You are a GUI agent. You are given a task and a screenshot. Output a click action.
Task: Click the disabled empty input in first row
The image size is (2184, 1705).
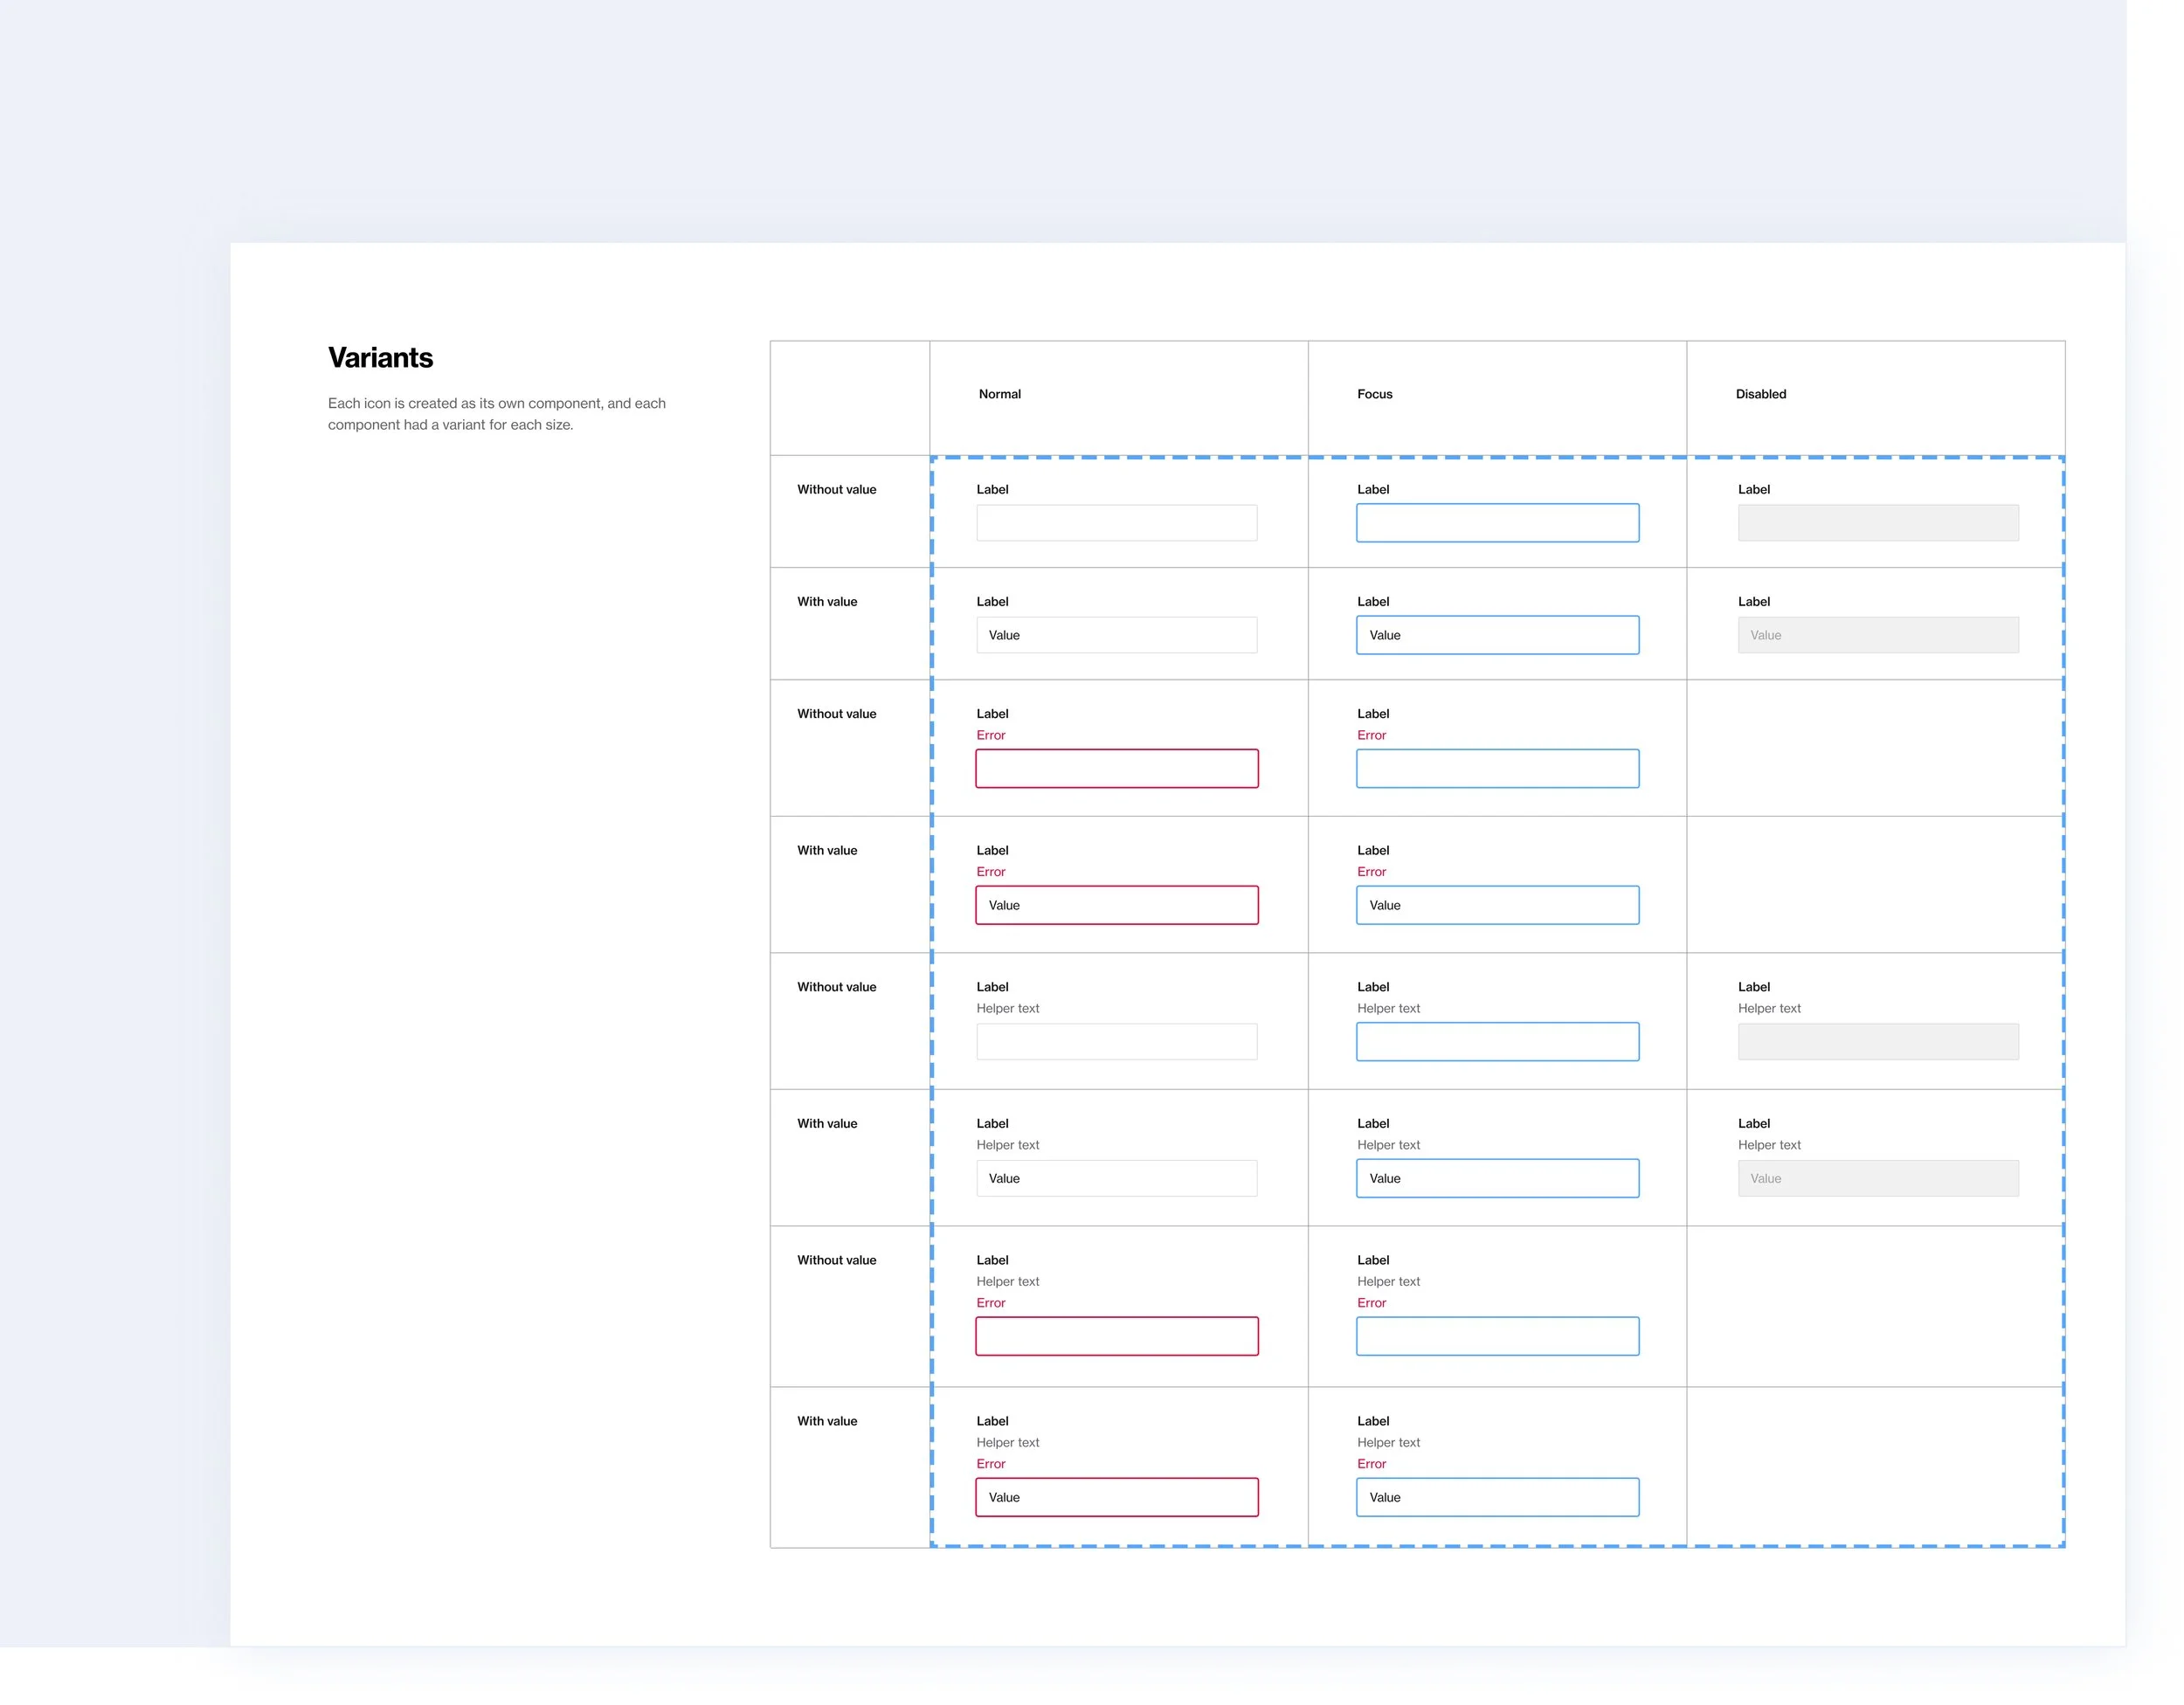point(1877,523)
